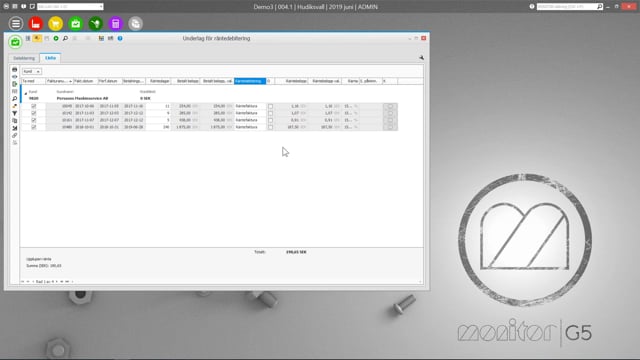The width and height of the screenshot is (640, 360).
Task: Open the blue help icon in window toolbar
Action: tap(120, 38)
